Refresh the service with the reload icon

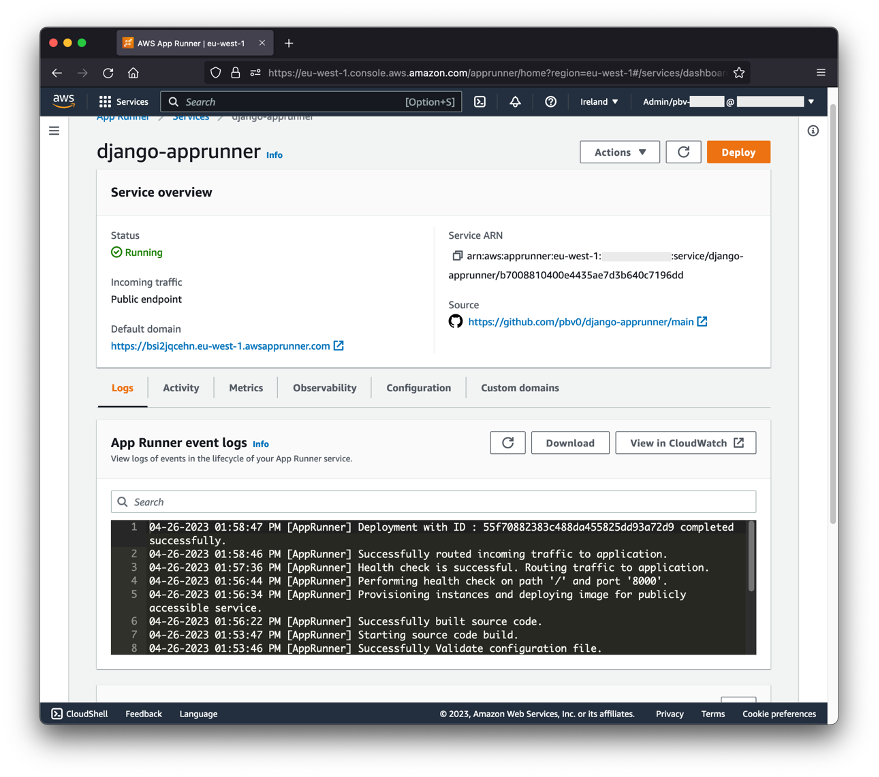(682, 152)
